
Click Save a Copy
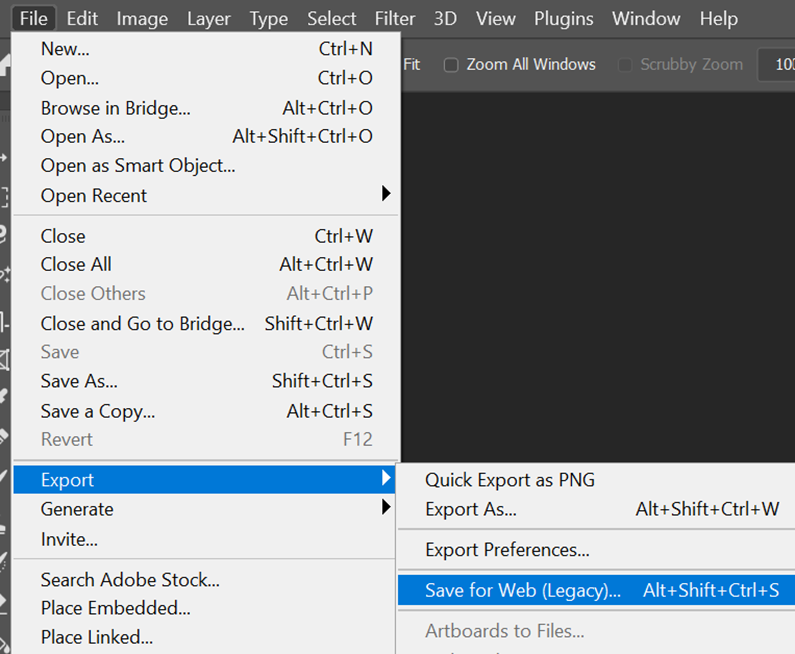(x=98, y=411)
